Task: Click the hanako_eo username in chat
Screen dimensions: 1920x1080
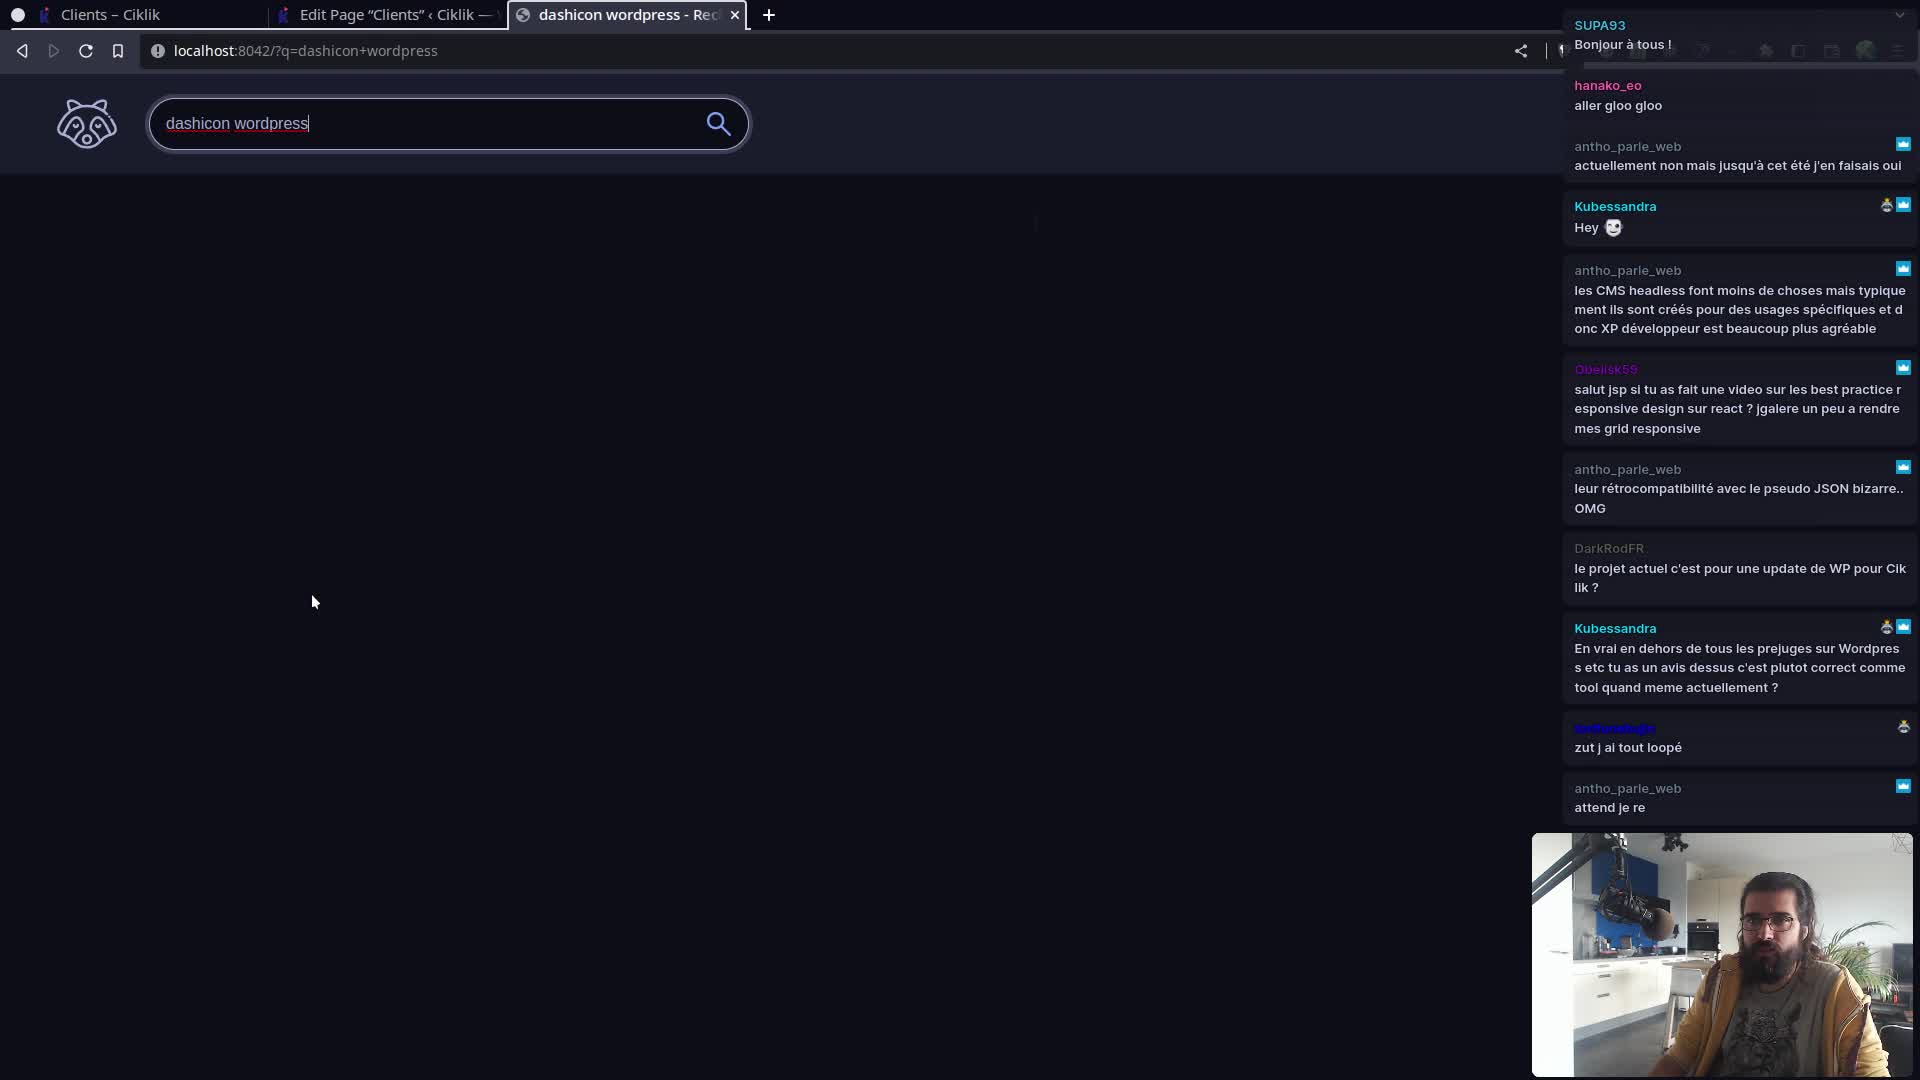Action: click(1607, 86)
